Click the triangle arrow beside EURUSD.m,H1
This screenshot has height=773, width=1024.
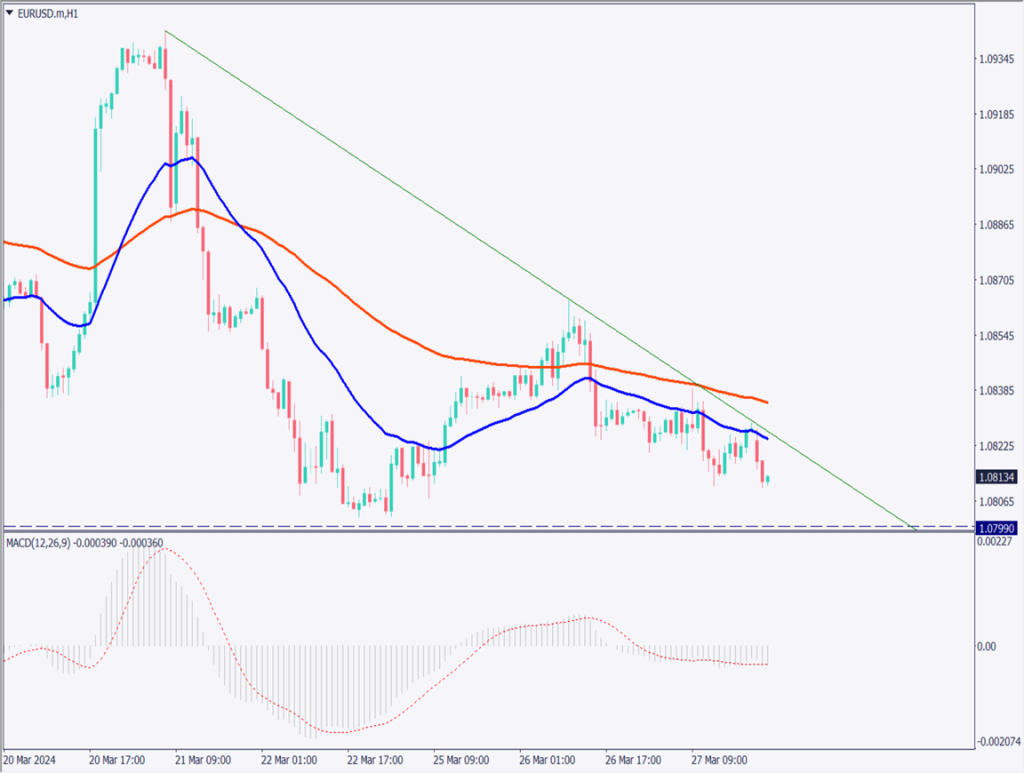coord(10,14)
